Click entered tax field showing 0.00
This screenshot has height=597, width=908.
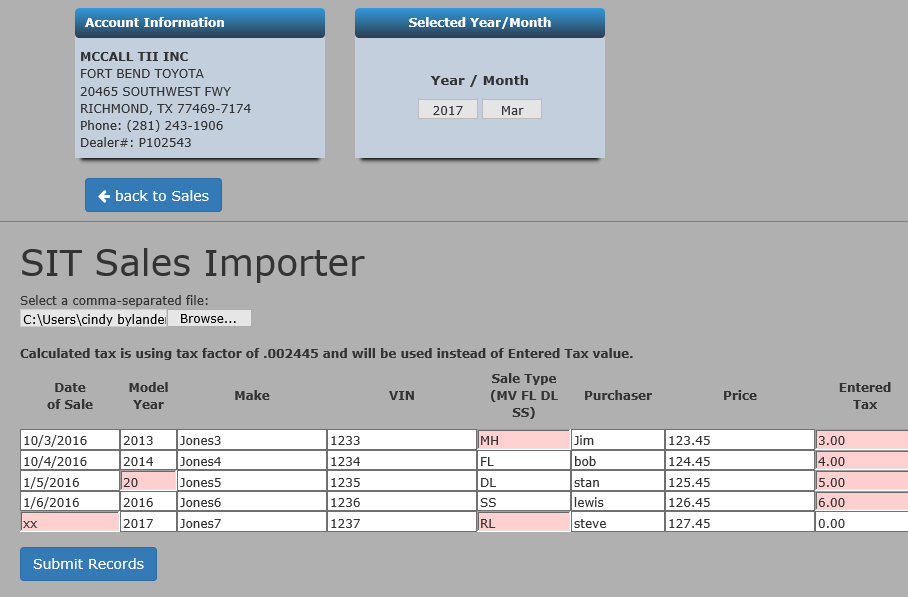coord(861,523)
